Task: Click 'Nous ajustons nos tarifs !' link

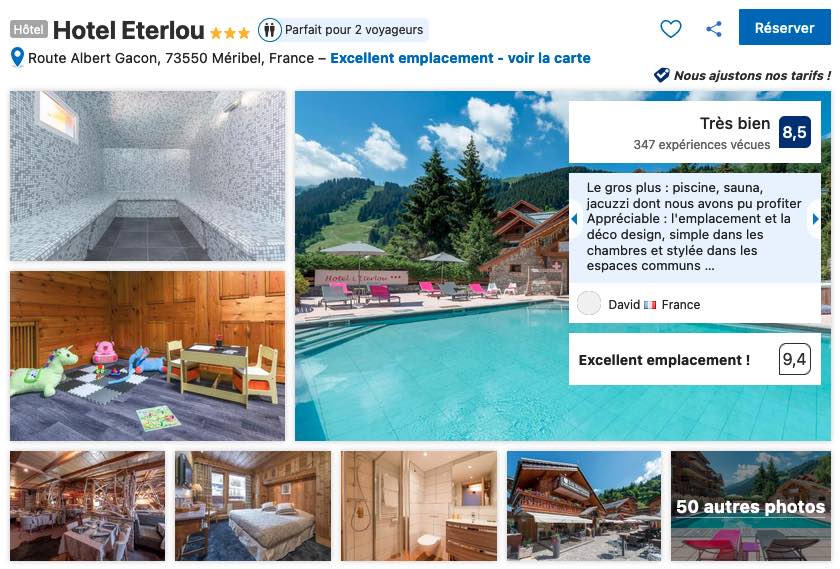Action: pyautogui.click(x=752, y=76)
